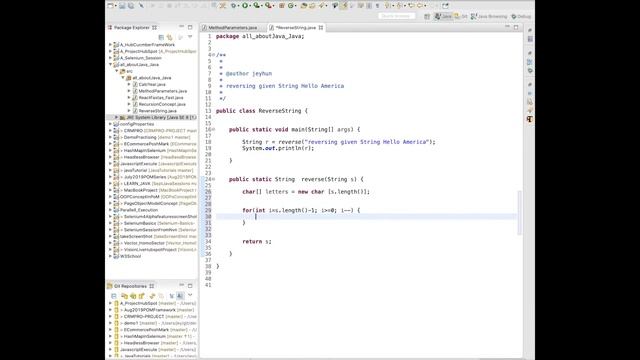This screenshot has height=360, width=640.
Task: Expand the A_HubCucumberFrameWork project
Action: 110,45
